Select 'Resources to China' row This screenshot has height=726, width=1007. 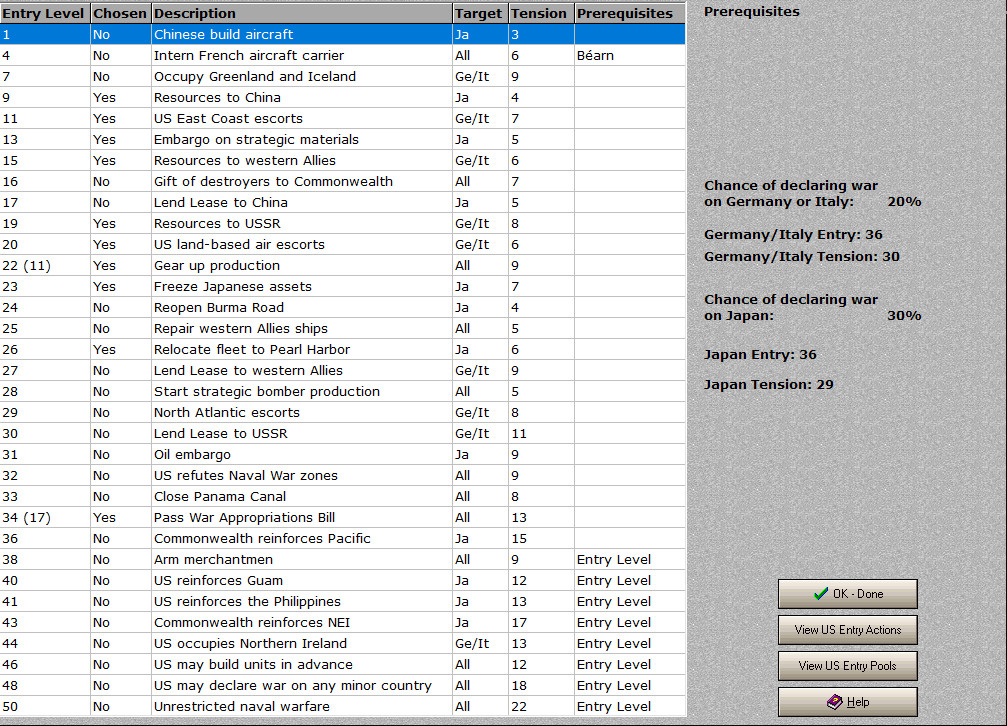click(342, 98)
